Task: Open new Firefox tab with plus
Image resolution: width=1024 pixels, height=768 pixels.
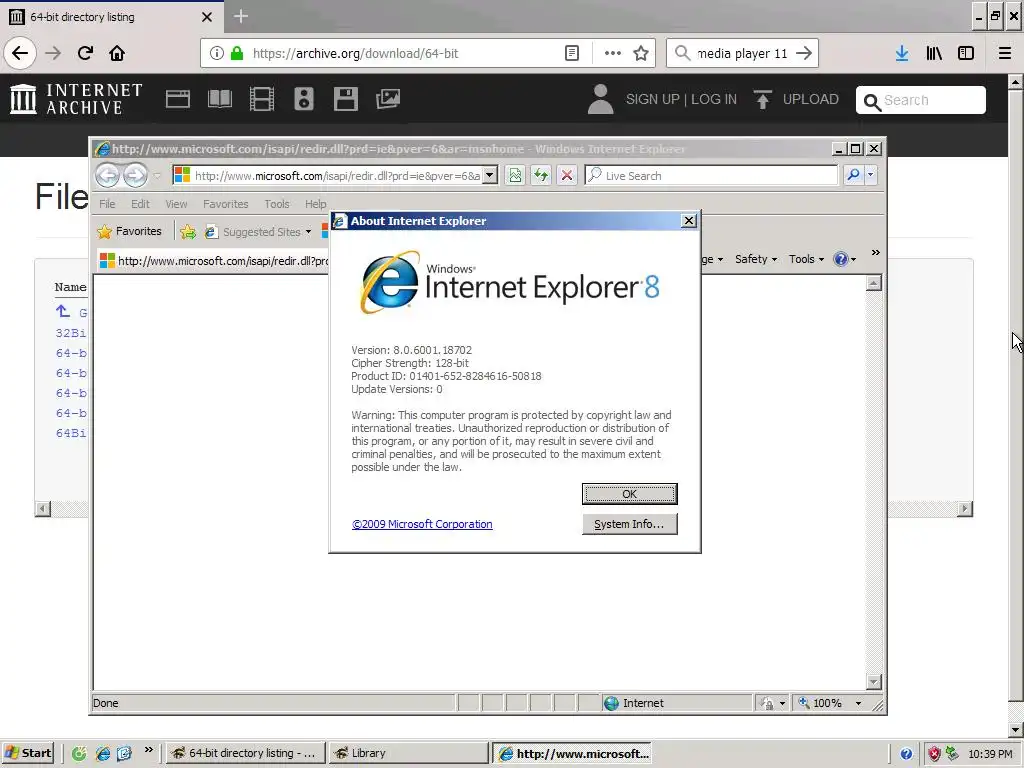Action: [x=240, y=16]
